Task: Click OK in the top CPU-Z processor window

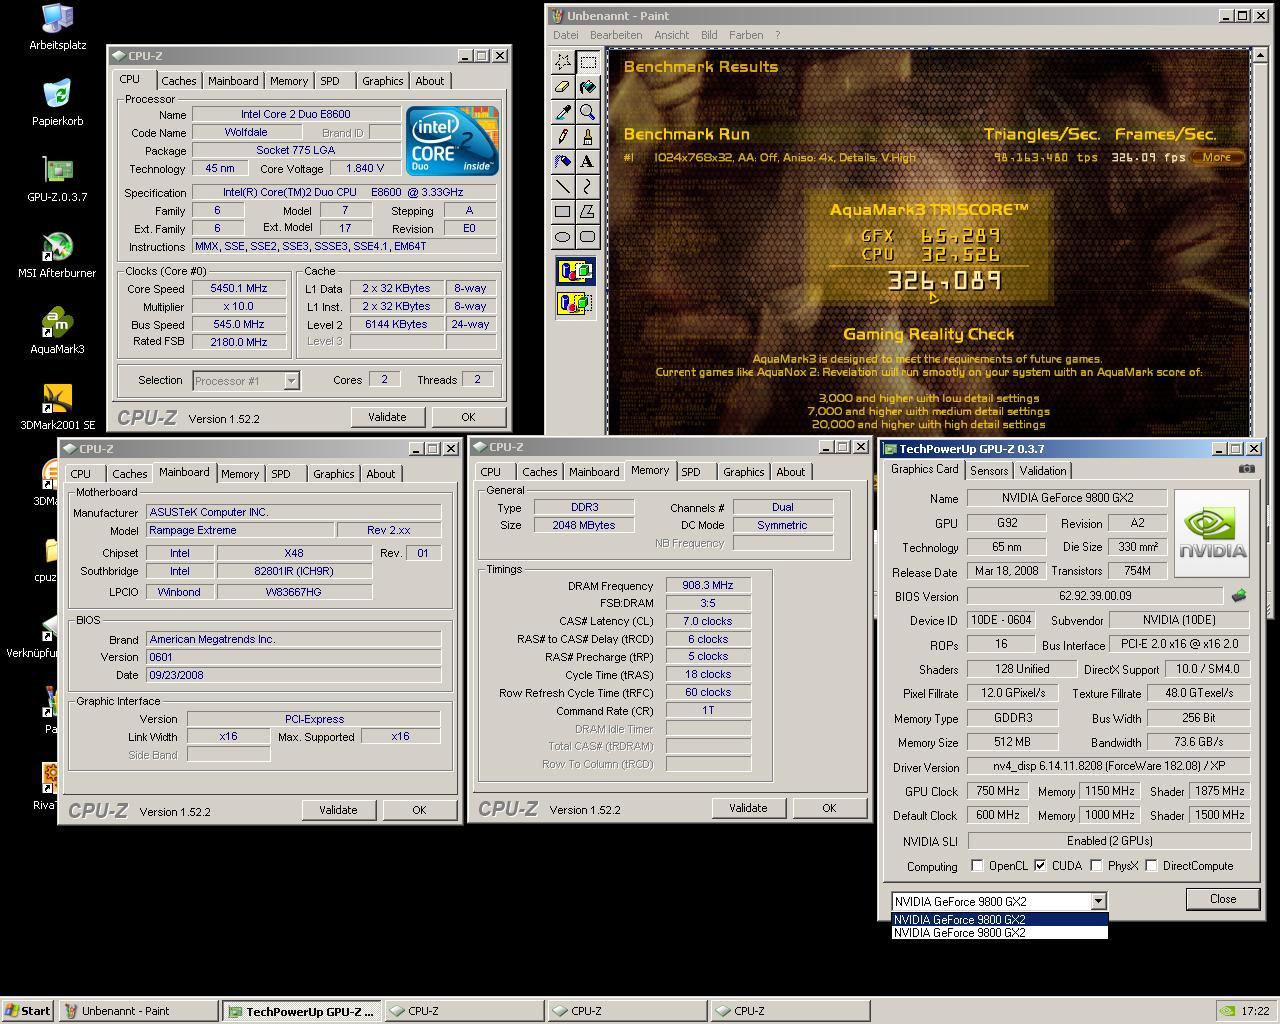Action: tap(468, 417)
